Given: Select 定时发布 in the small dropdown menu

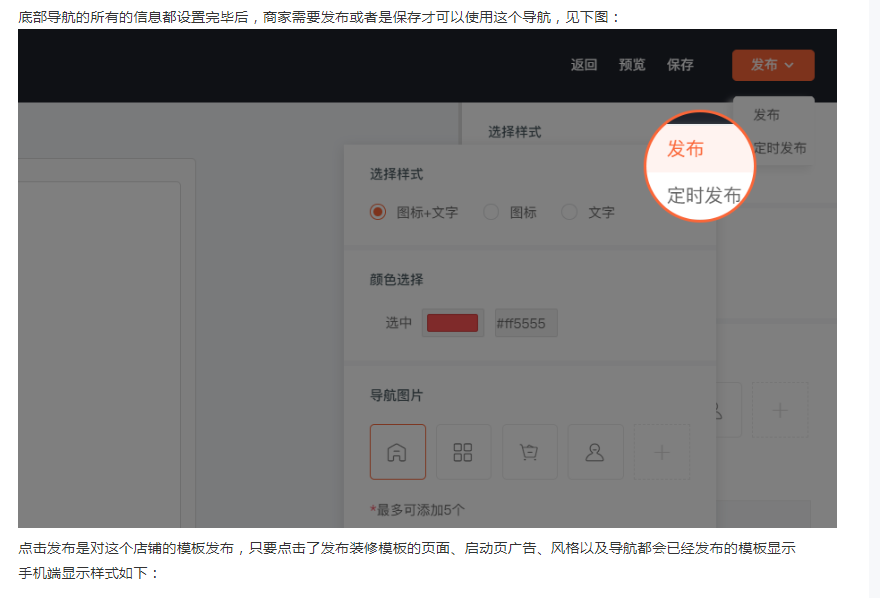Looking at the screenshot, I should point(782,148).
